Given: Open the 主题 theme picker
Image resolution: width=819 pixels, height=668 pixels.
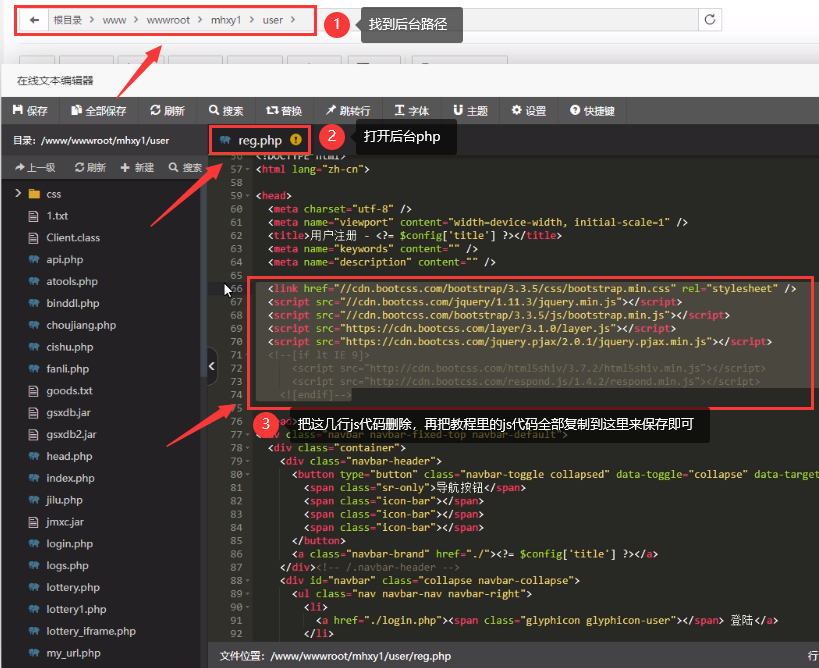Looking at the screenshot, I should click(470, 110).
